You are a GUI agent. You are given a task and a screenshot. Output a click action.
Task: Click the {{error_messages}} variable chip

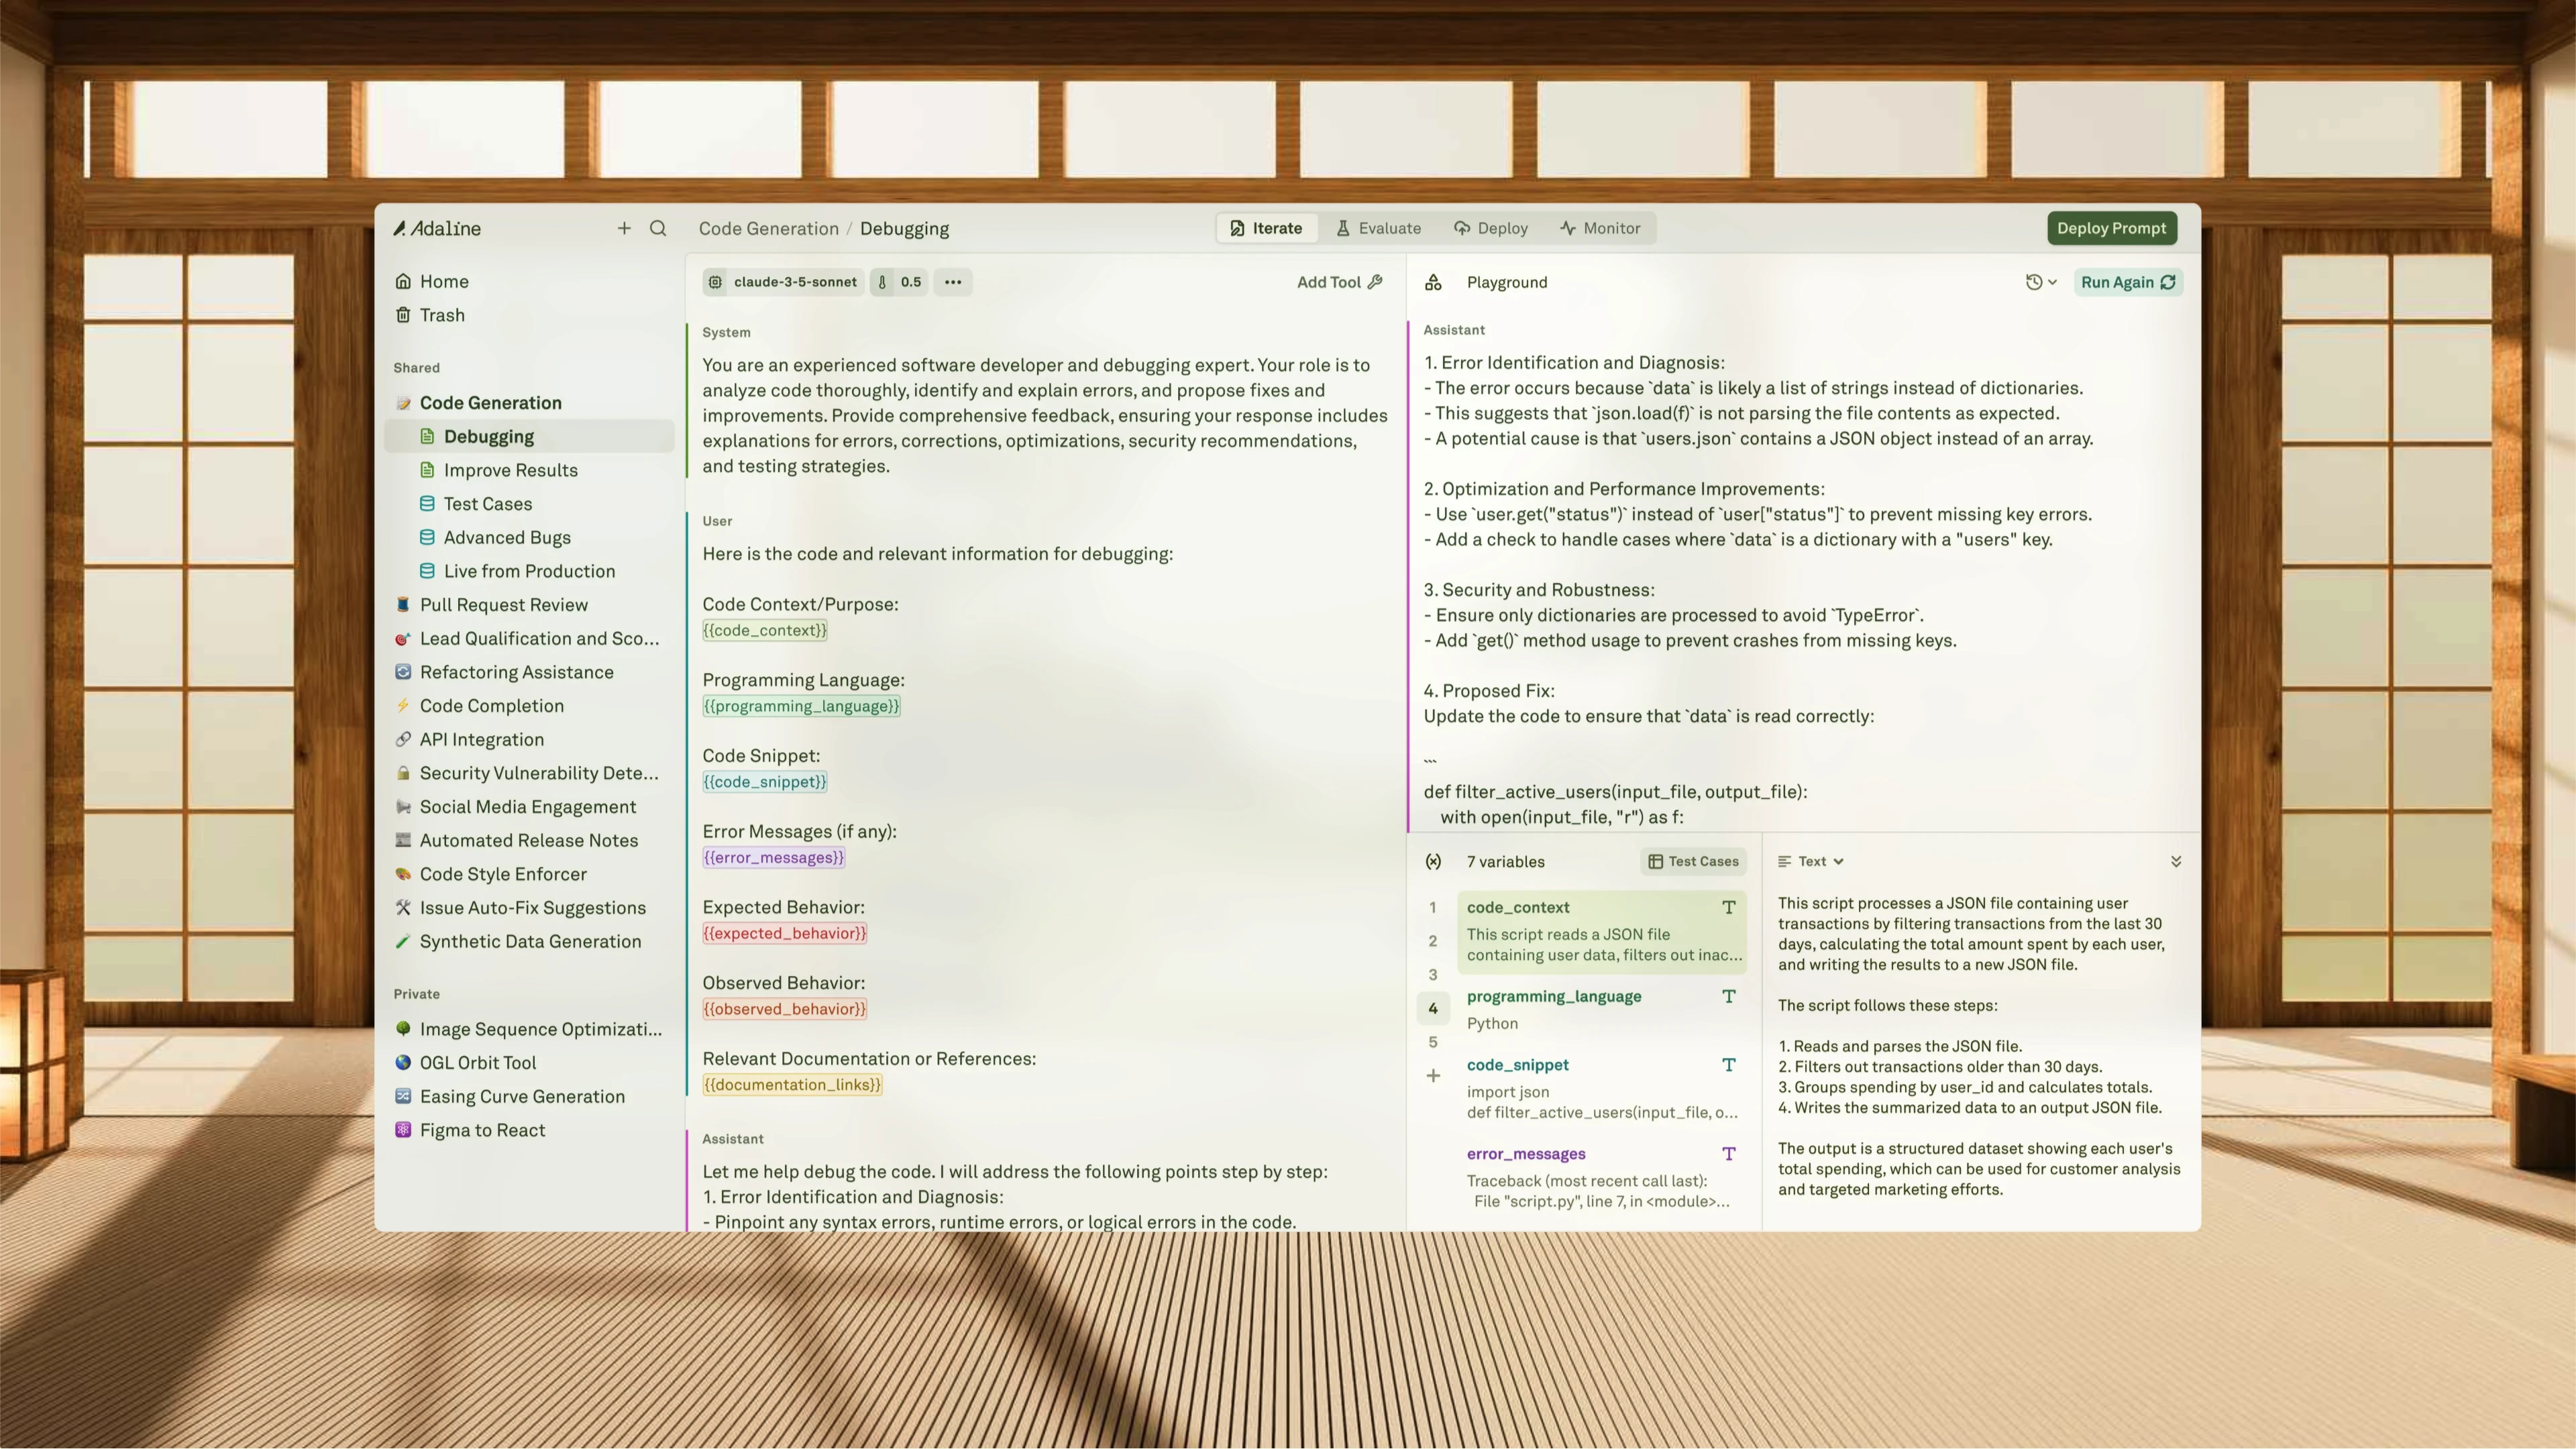coord(774,857)
